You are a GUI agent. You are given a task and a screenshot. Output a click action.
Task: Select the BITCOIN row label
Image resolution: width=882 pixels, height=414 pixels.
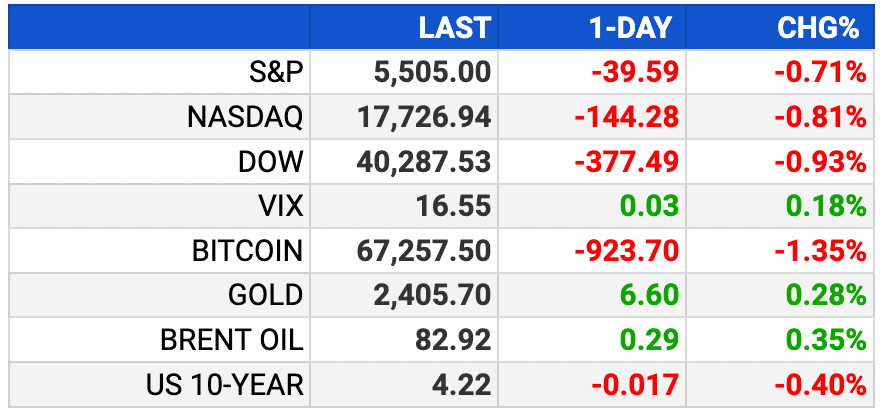tap(248, 251)
